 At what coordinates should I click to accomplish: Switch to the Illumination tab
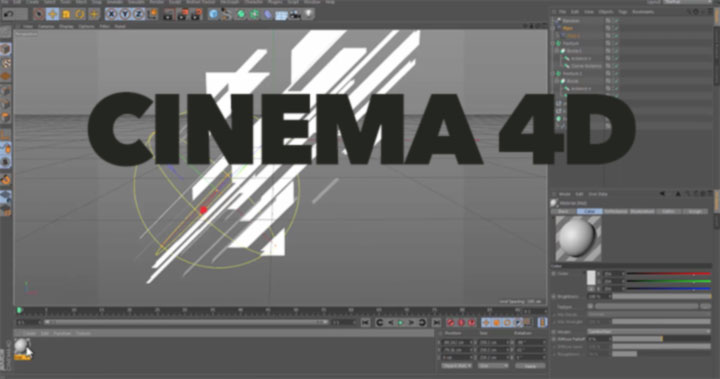tap(642, 211)
